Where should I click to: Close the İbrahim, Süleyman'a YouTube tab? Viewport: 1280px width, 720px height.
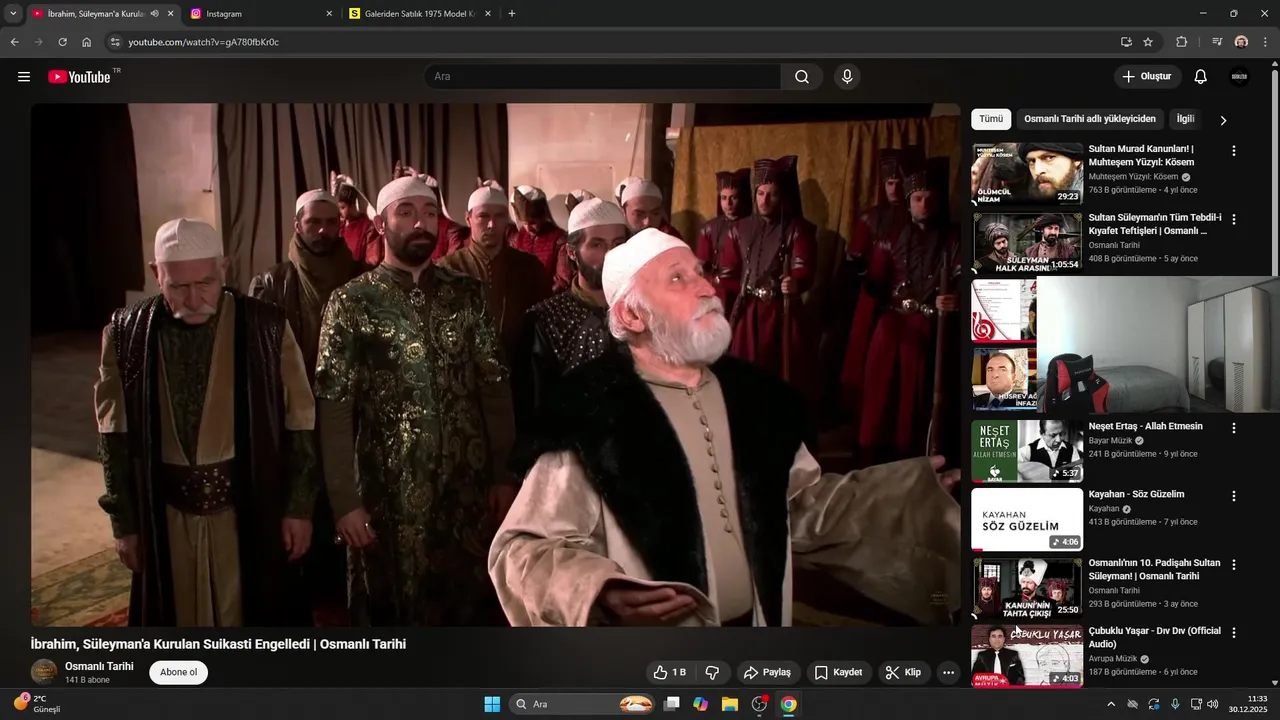click(171, 14)
